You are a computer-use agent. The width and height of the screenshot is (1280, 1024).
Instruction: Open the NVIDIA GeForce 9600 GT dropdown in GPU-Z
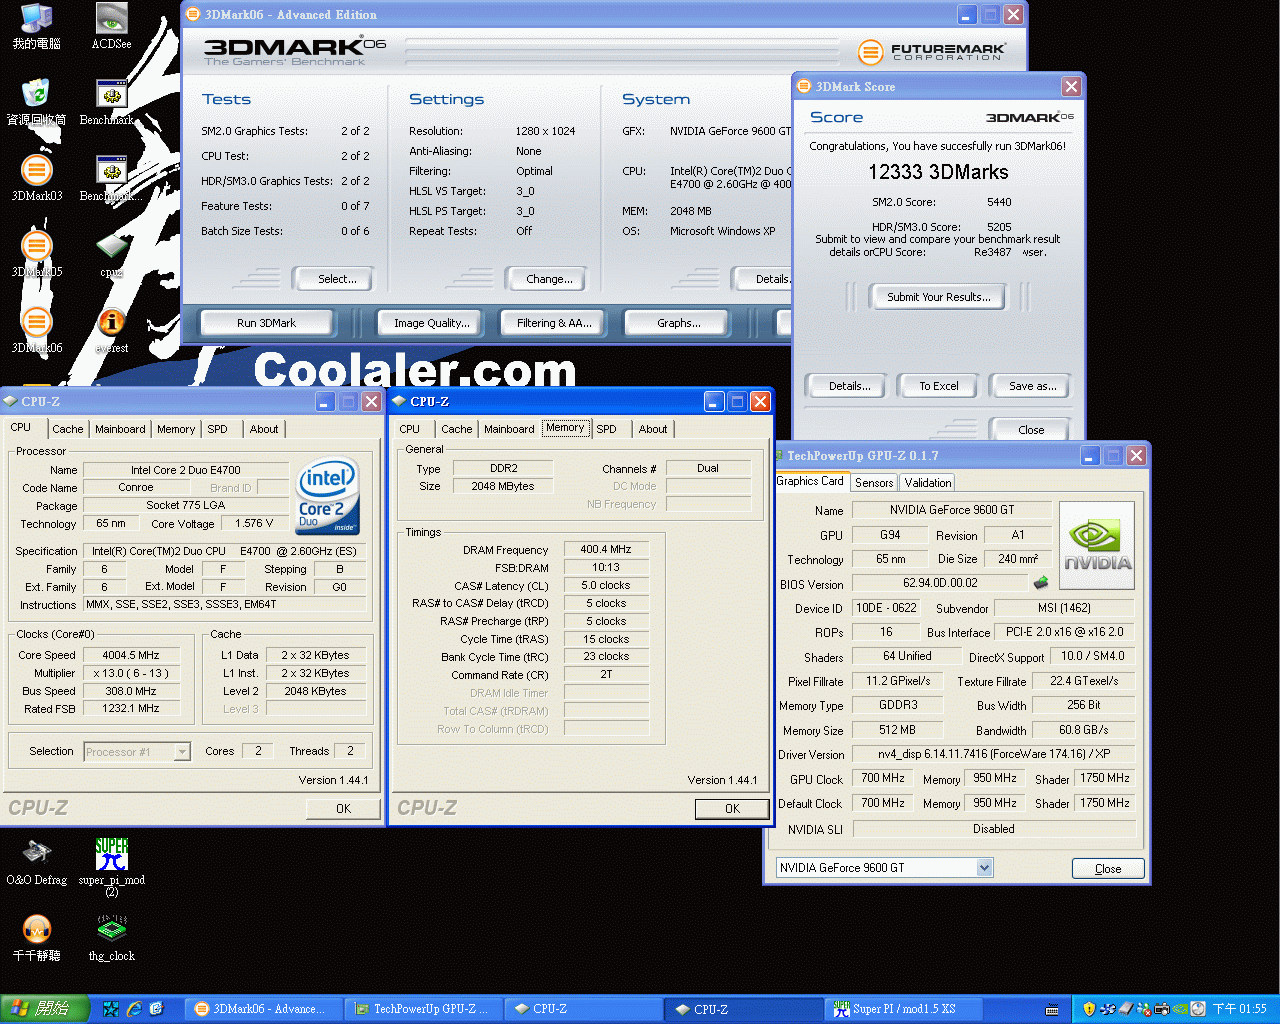coord(885,868)
